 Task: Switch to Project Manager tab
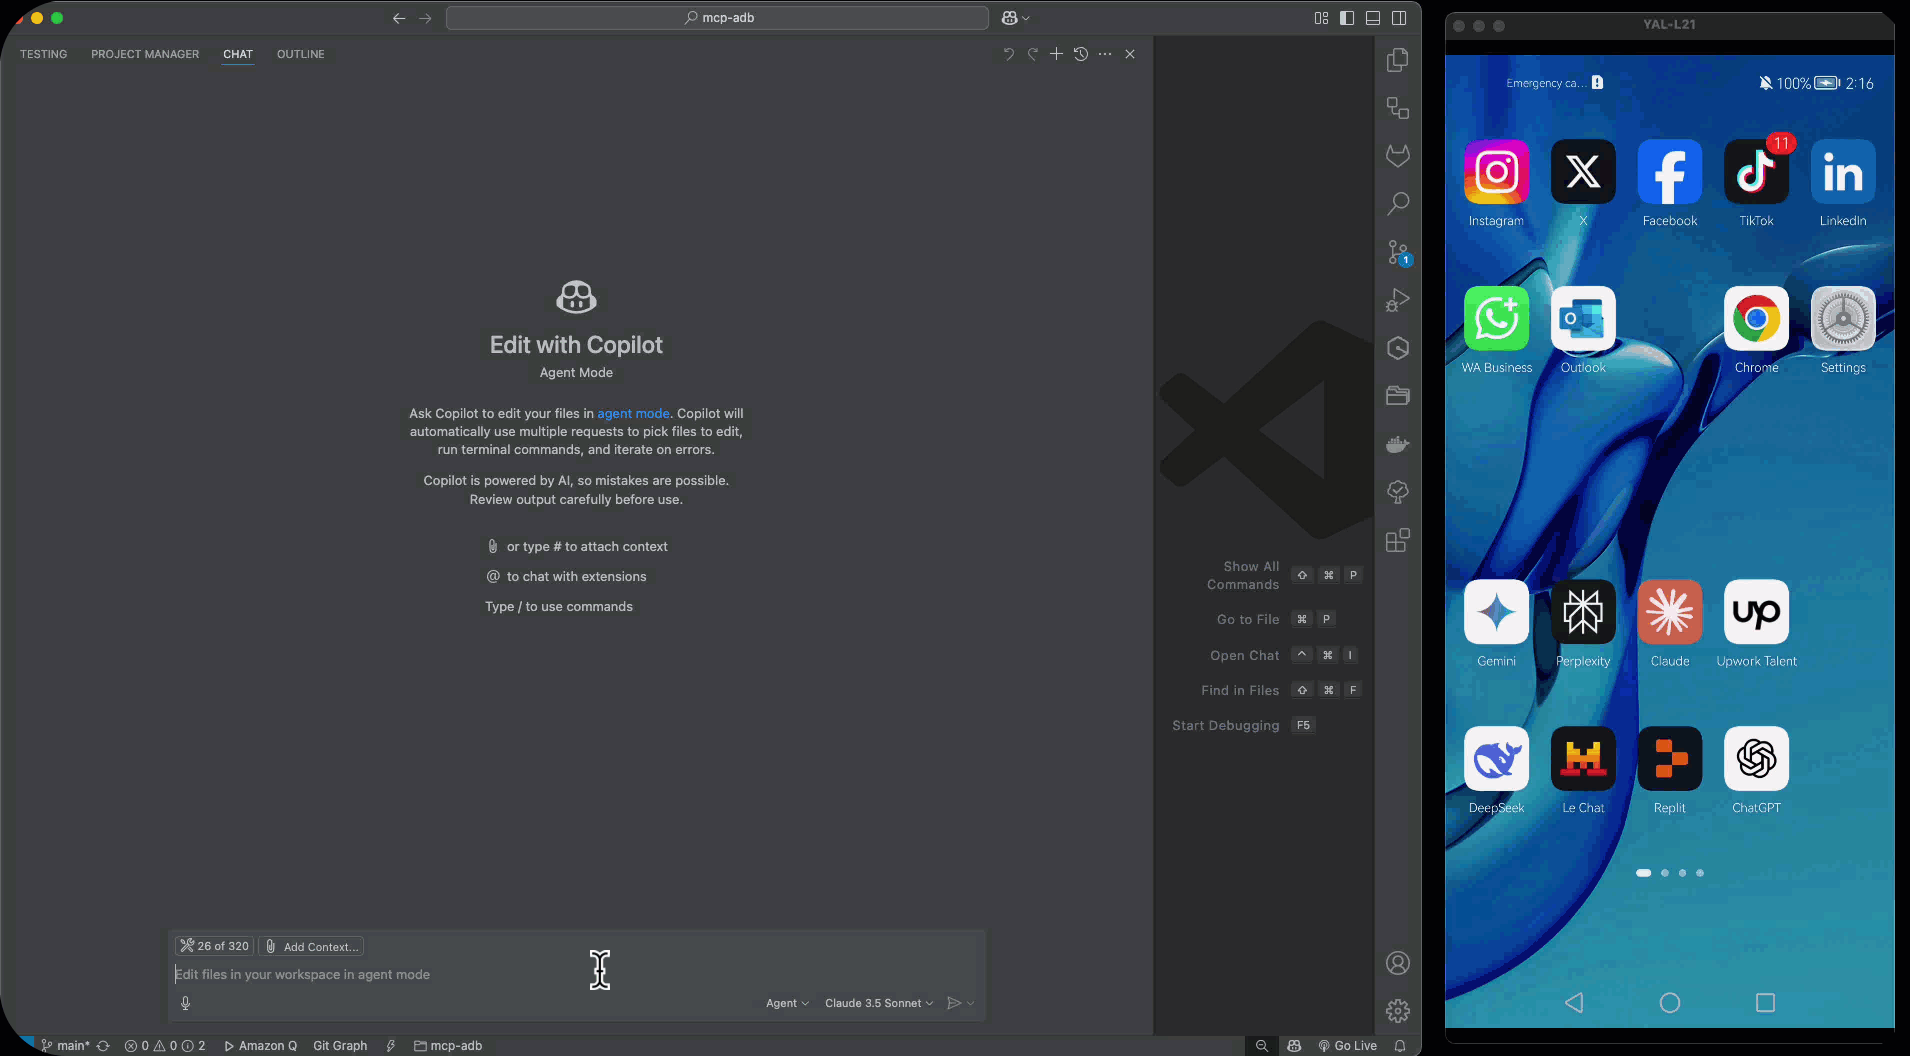pos(145,54)
